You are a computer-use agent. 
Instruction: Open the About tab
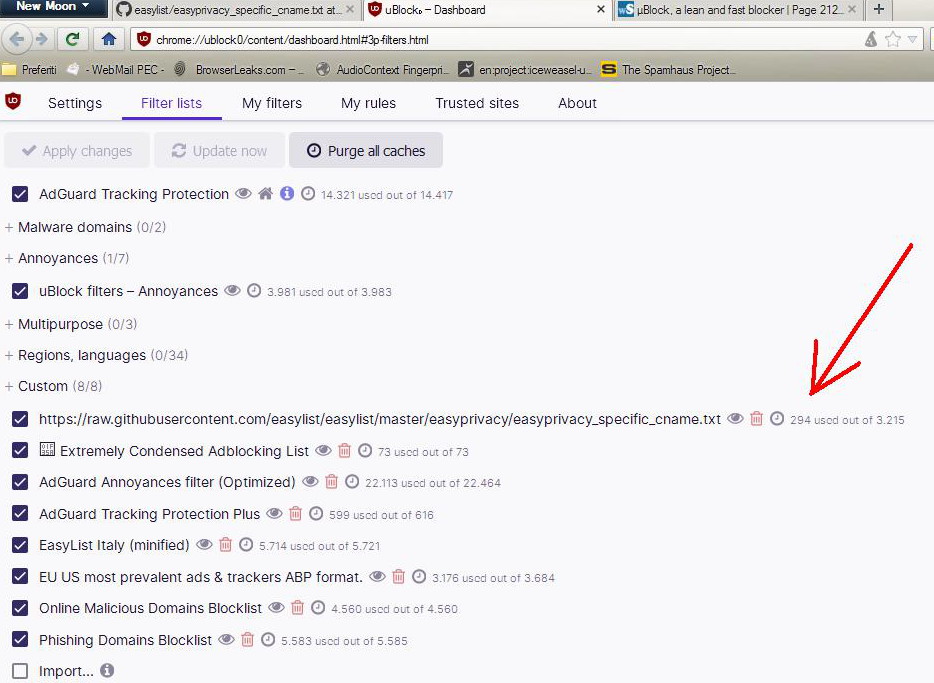(x=577, y=103)
